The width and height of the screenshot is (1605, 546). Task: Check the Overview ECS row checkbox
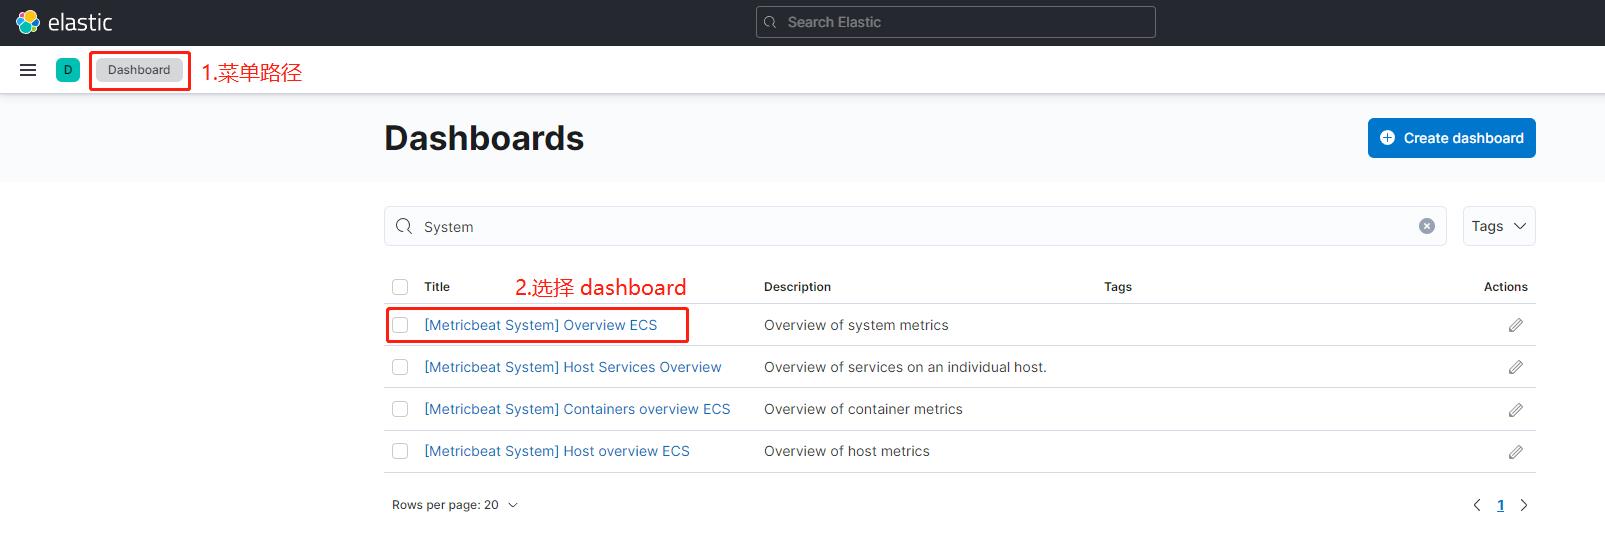[x=400, y=325]
